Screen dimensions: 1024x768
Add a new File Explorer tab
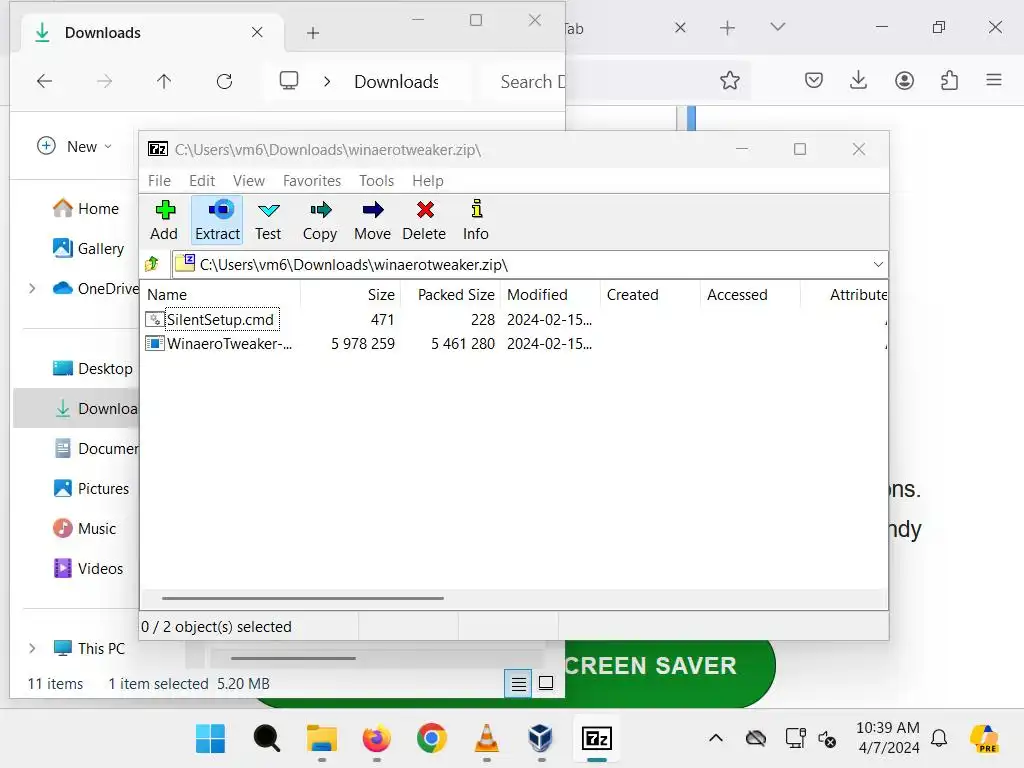point(313,33)
